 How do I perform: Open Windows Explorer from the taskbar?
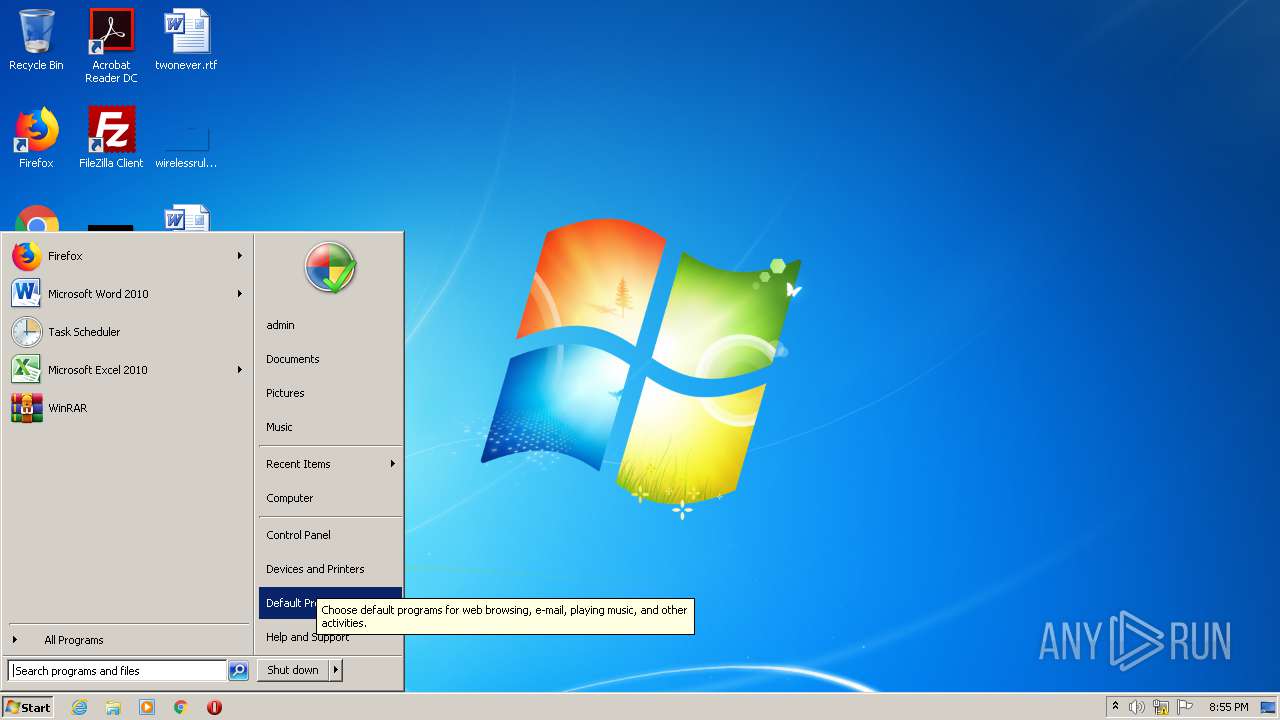pos(113,707)
